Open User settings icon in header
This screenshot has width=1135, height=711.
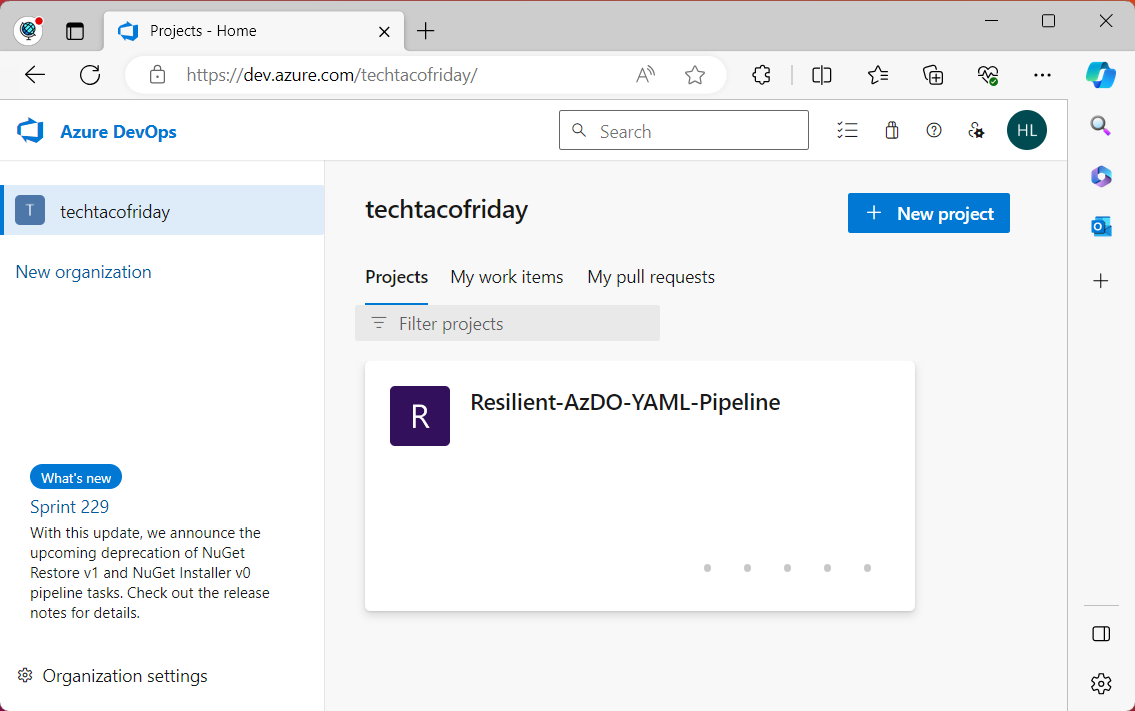pos(976,130)
